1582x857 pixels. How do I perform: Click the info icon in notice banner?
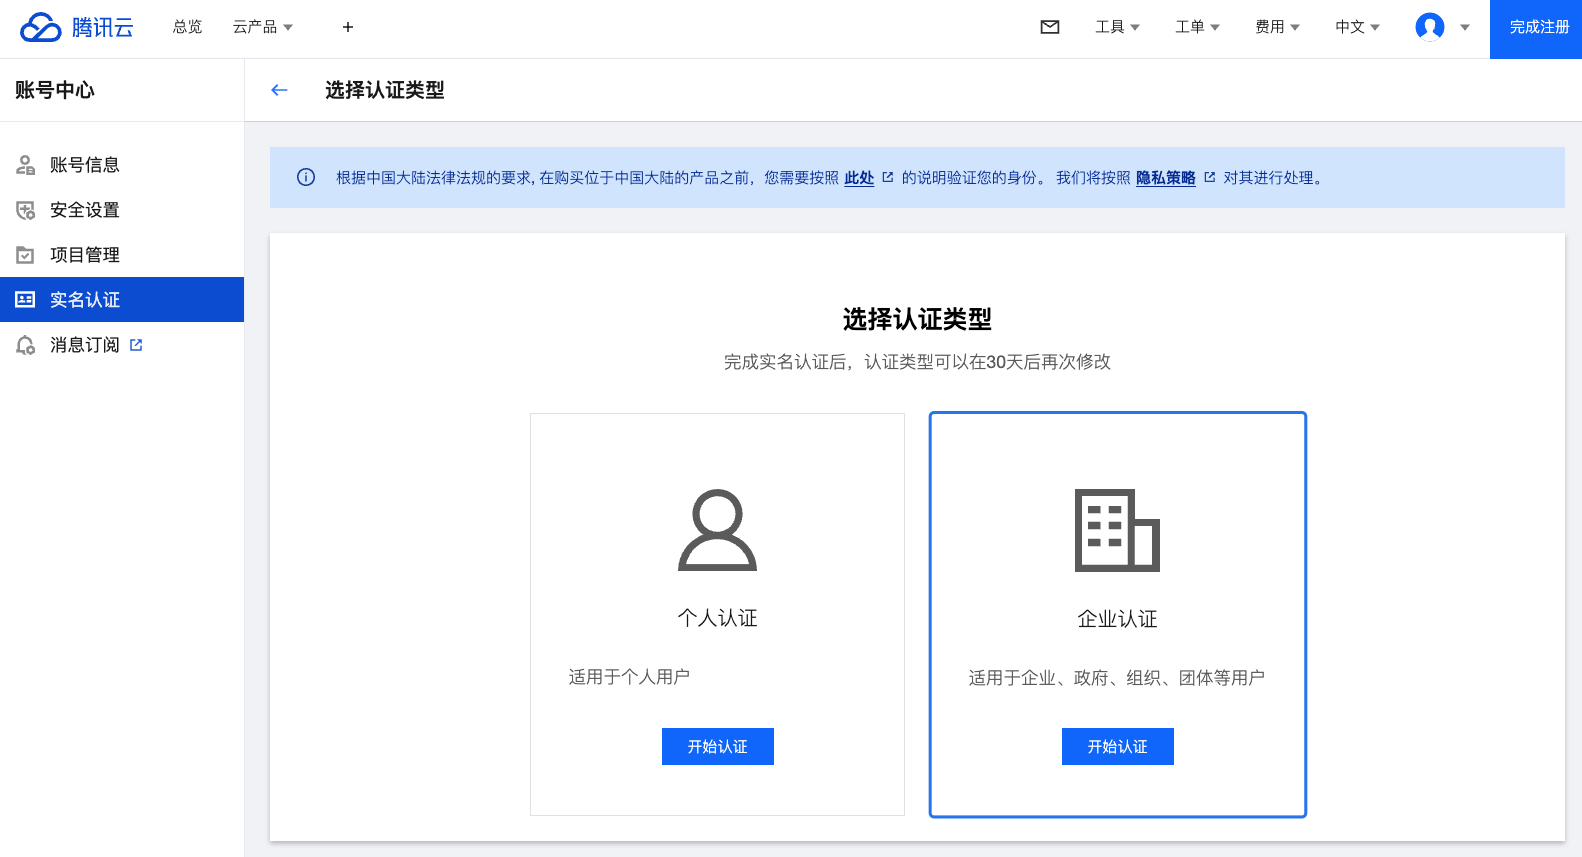pos(306,178)
